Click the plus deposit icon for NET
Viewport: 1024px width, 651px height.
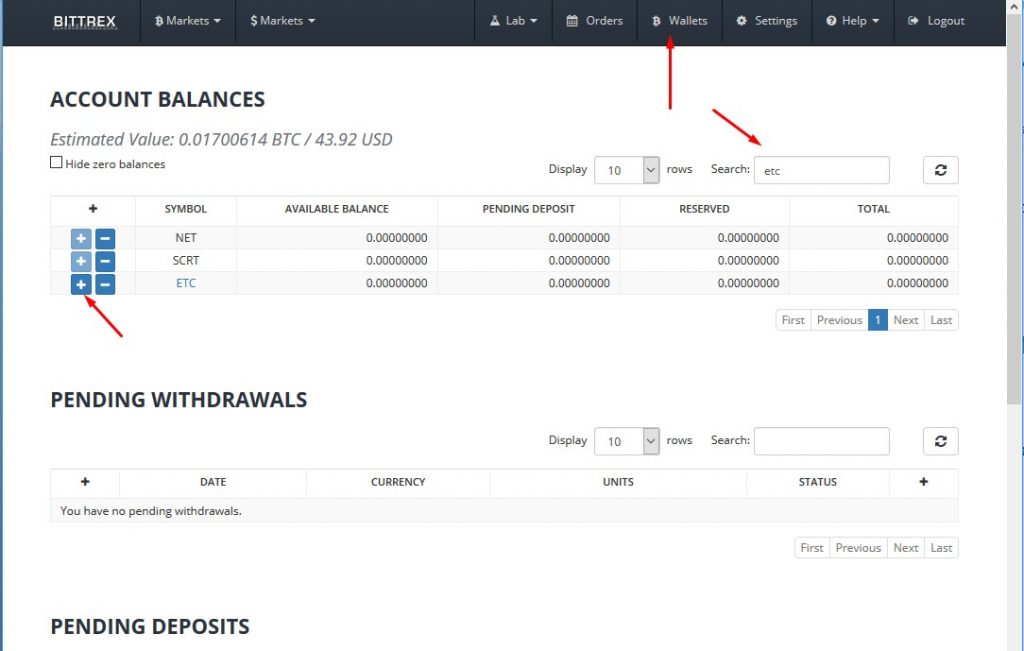tap(81, 239)
